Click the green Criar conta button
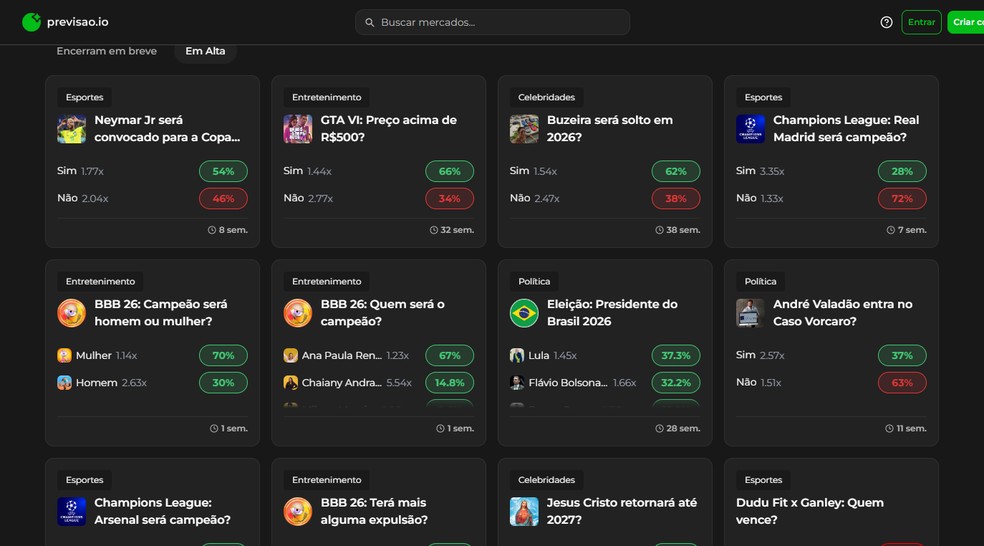 pos(966,22)
